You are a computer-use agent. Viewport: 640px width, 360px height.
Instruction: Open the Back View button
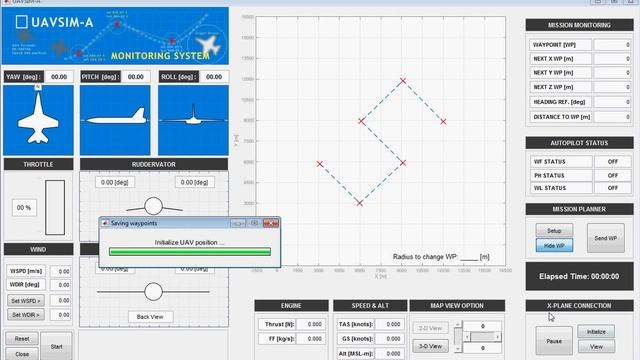click(150, 317)
